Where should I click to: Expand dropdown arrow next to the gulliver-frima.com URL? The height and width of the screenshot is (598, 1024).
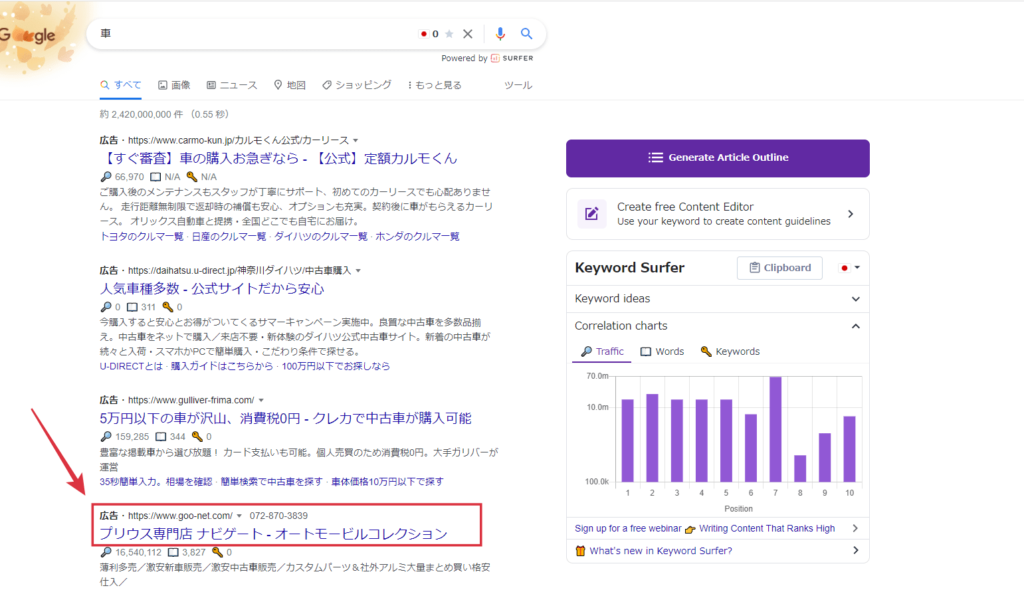pos(261,400)
